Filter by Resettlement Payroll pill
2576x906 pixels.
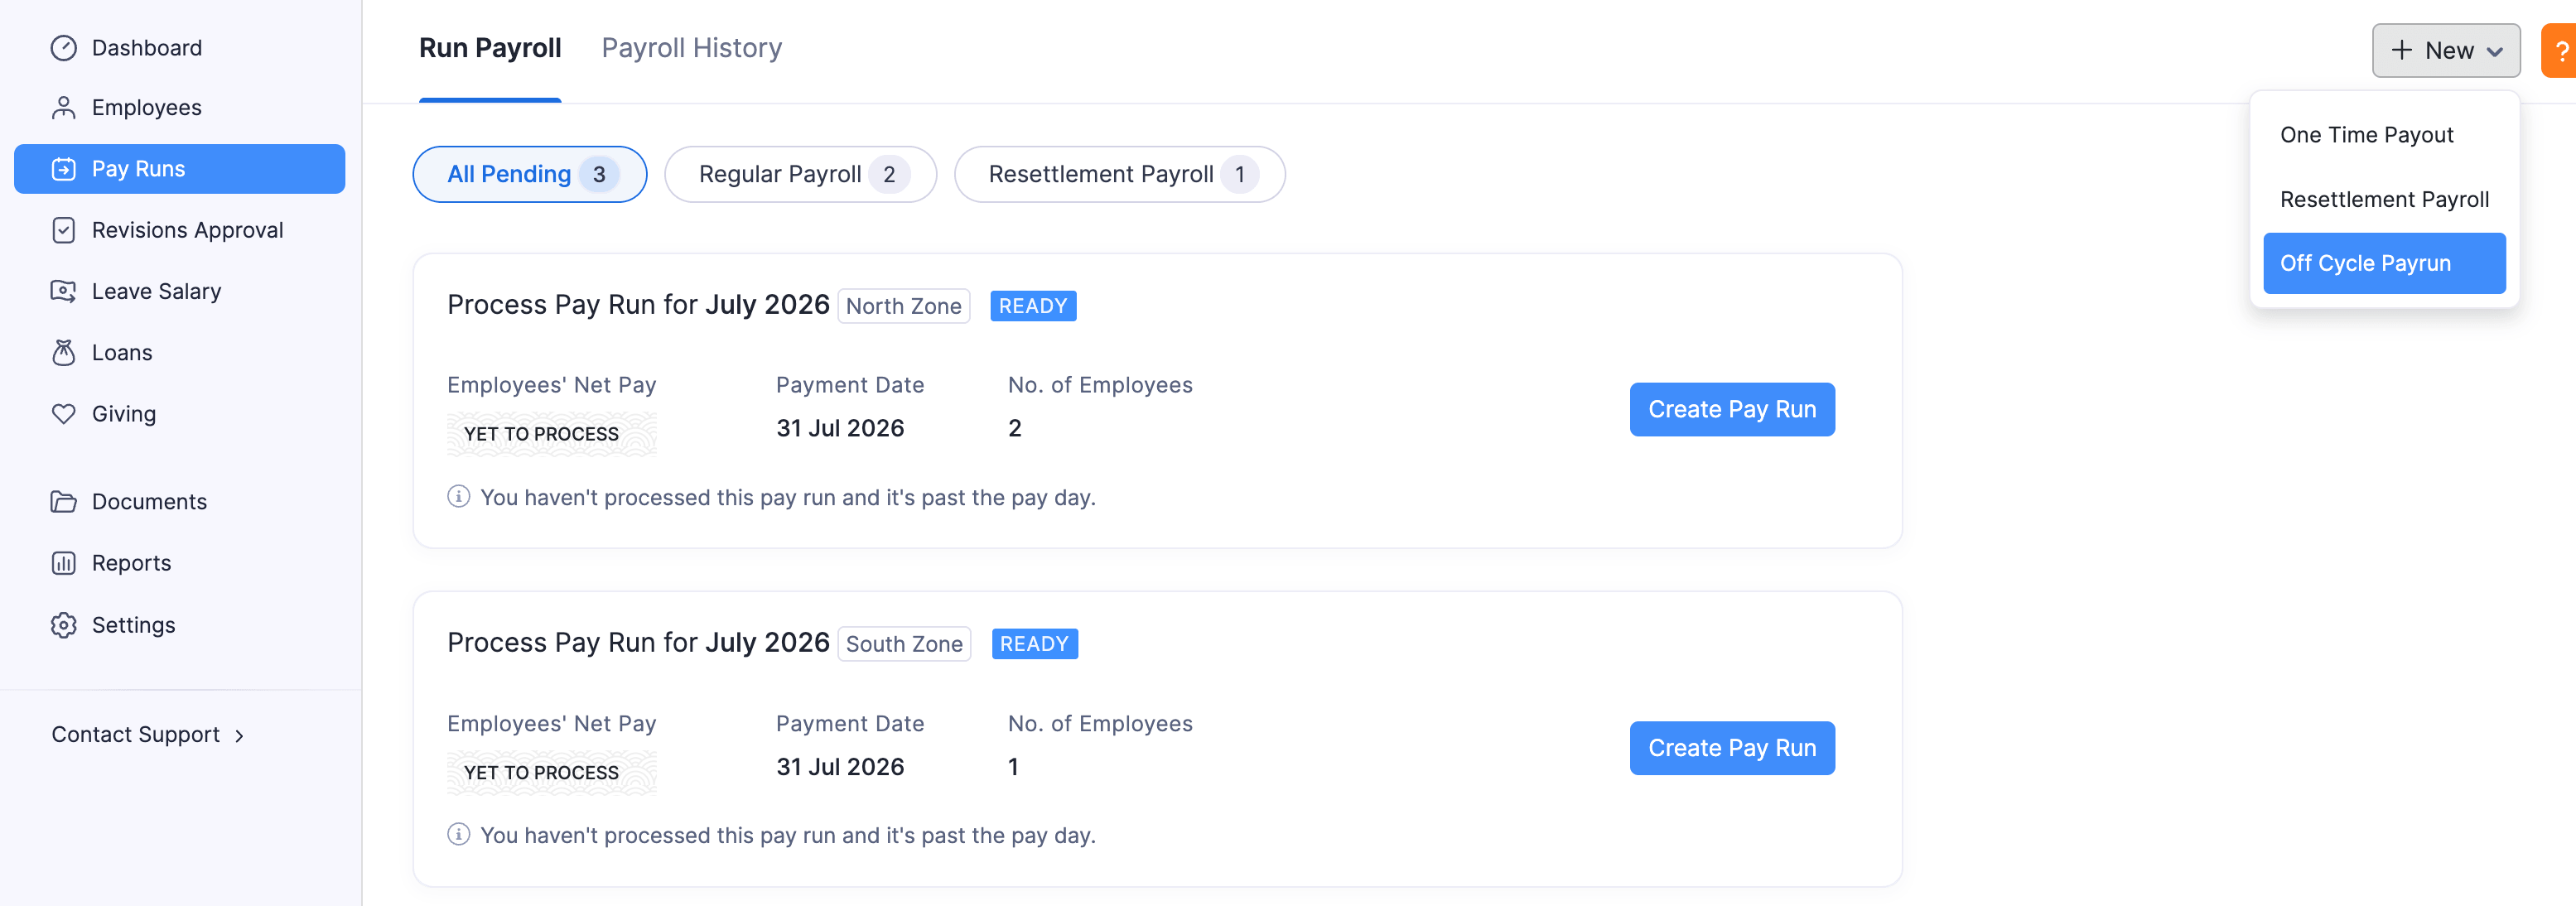pyautogui.click(x=1119, y=174)
